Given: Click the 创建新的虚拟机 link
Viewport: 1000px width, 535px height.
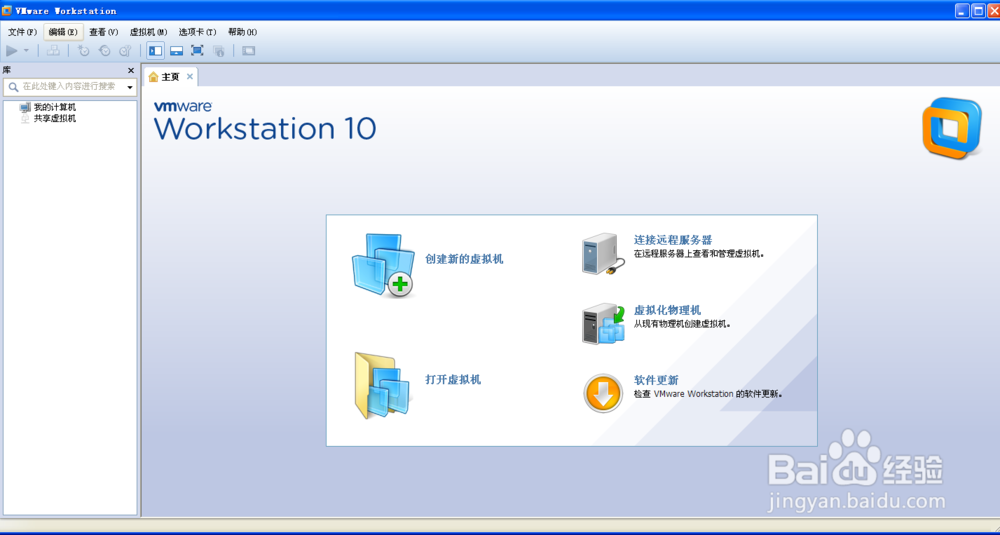Looking at the screenshot, I should [464, 259].
